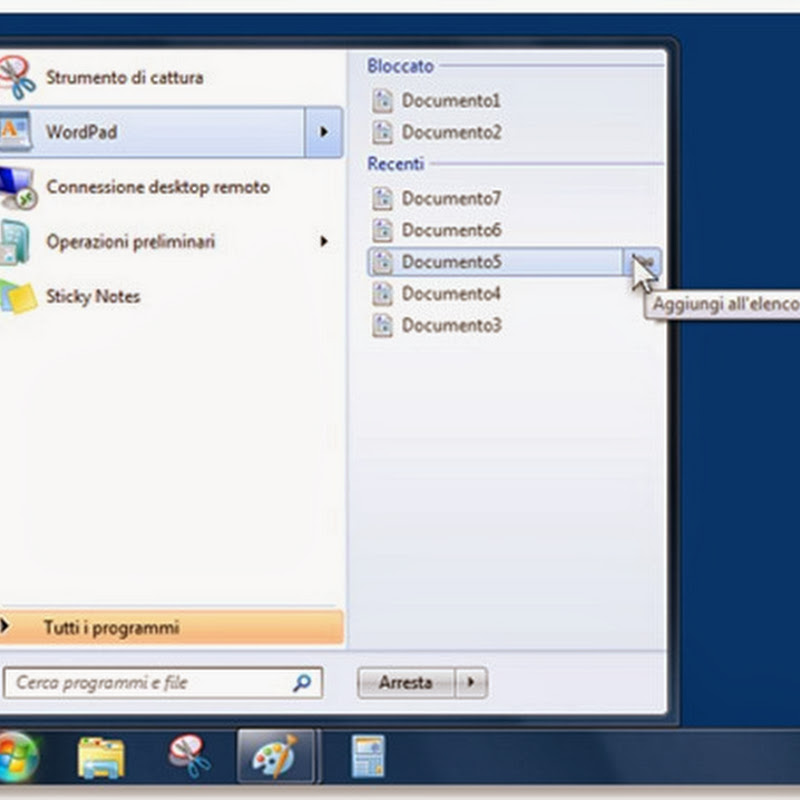
Task: Open the Arresta options arrow
Action: tap(471, 682)
